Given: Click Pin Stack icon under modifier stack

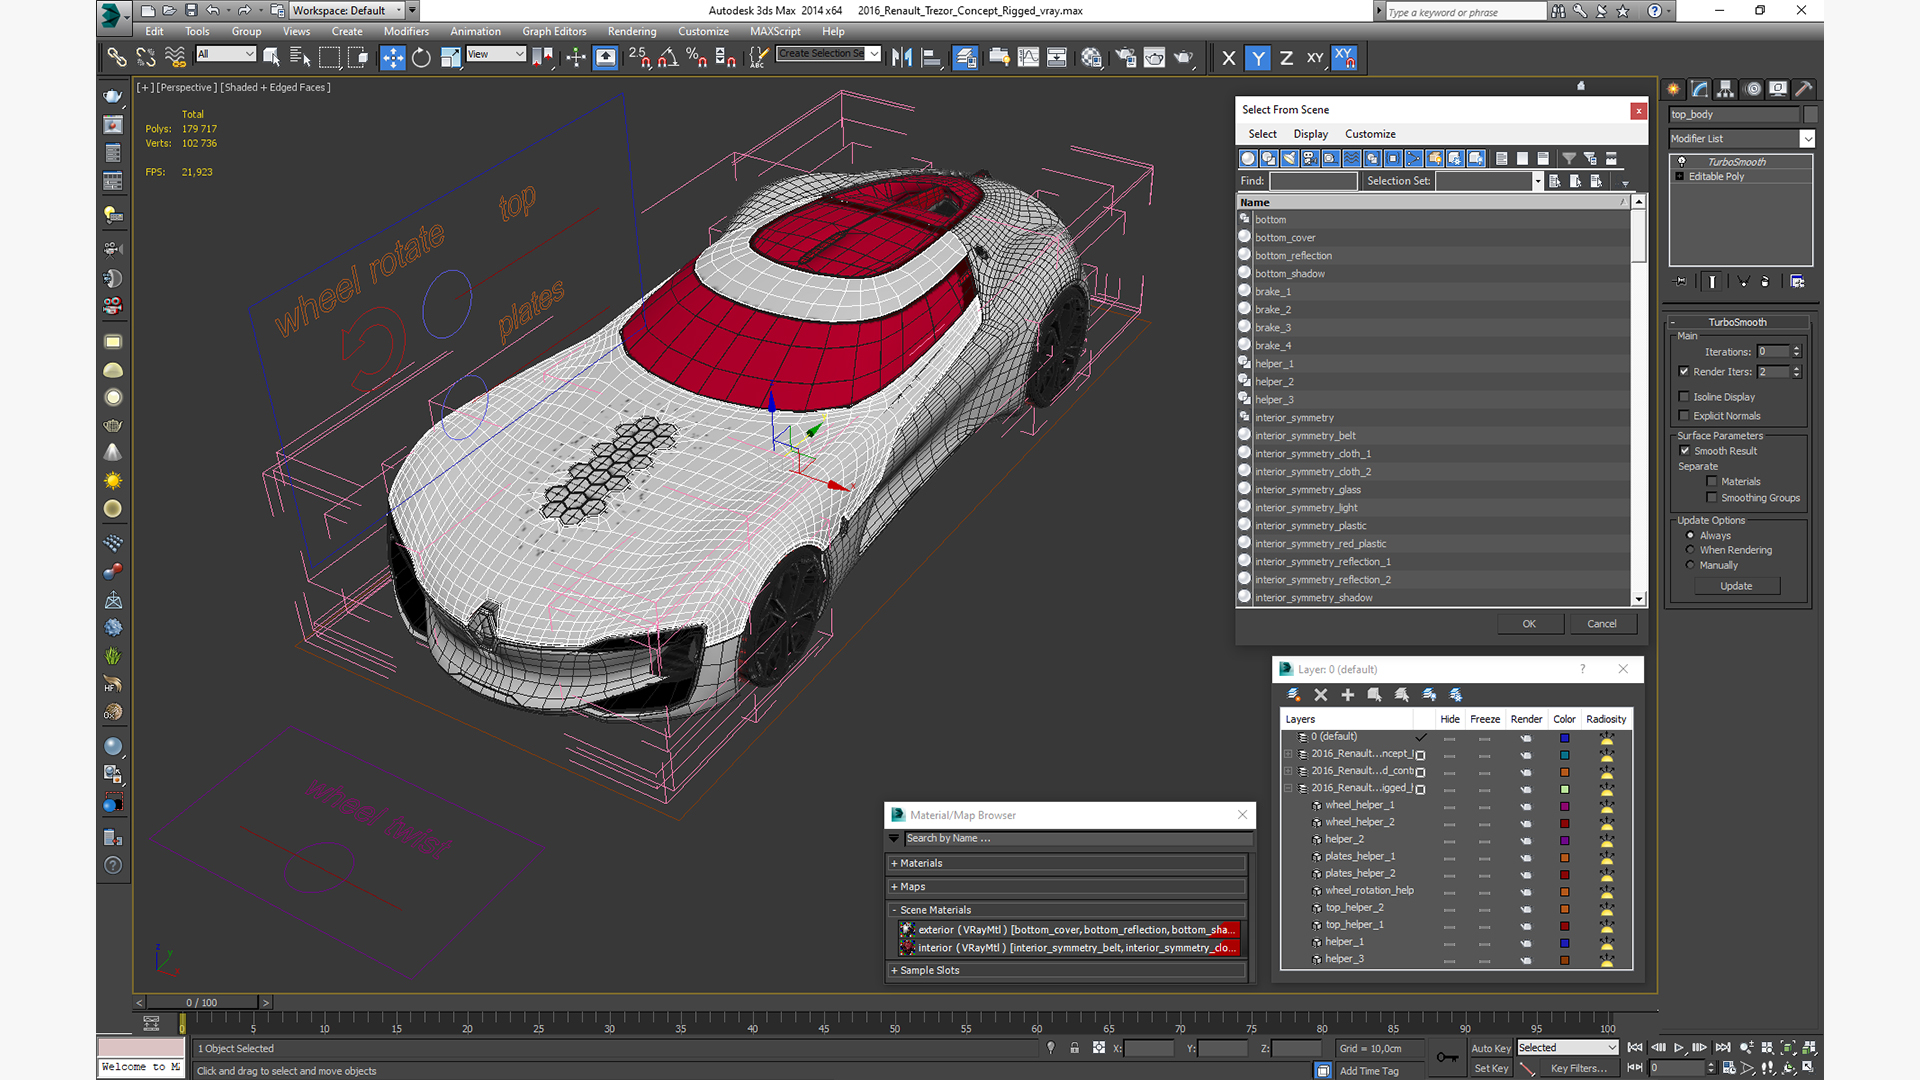Looking at the screenshot, I should pos(1681,282).
